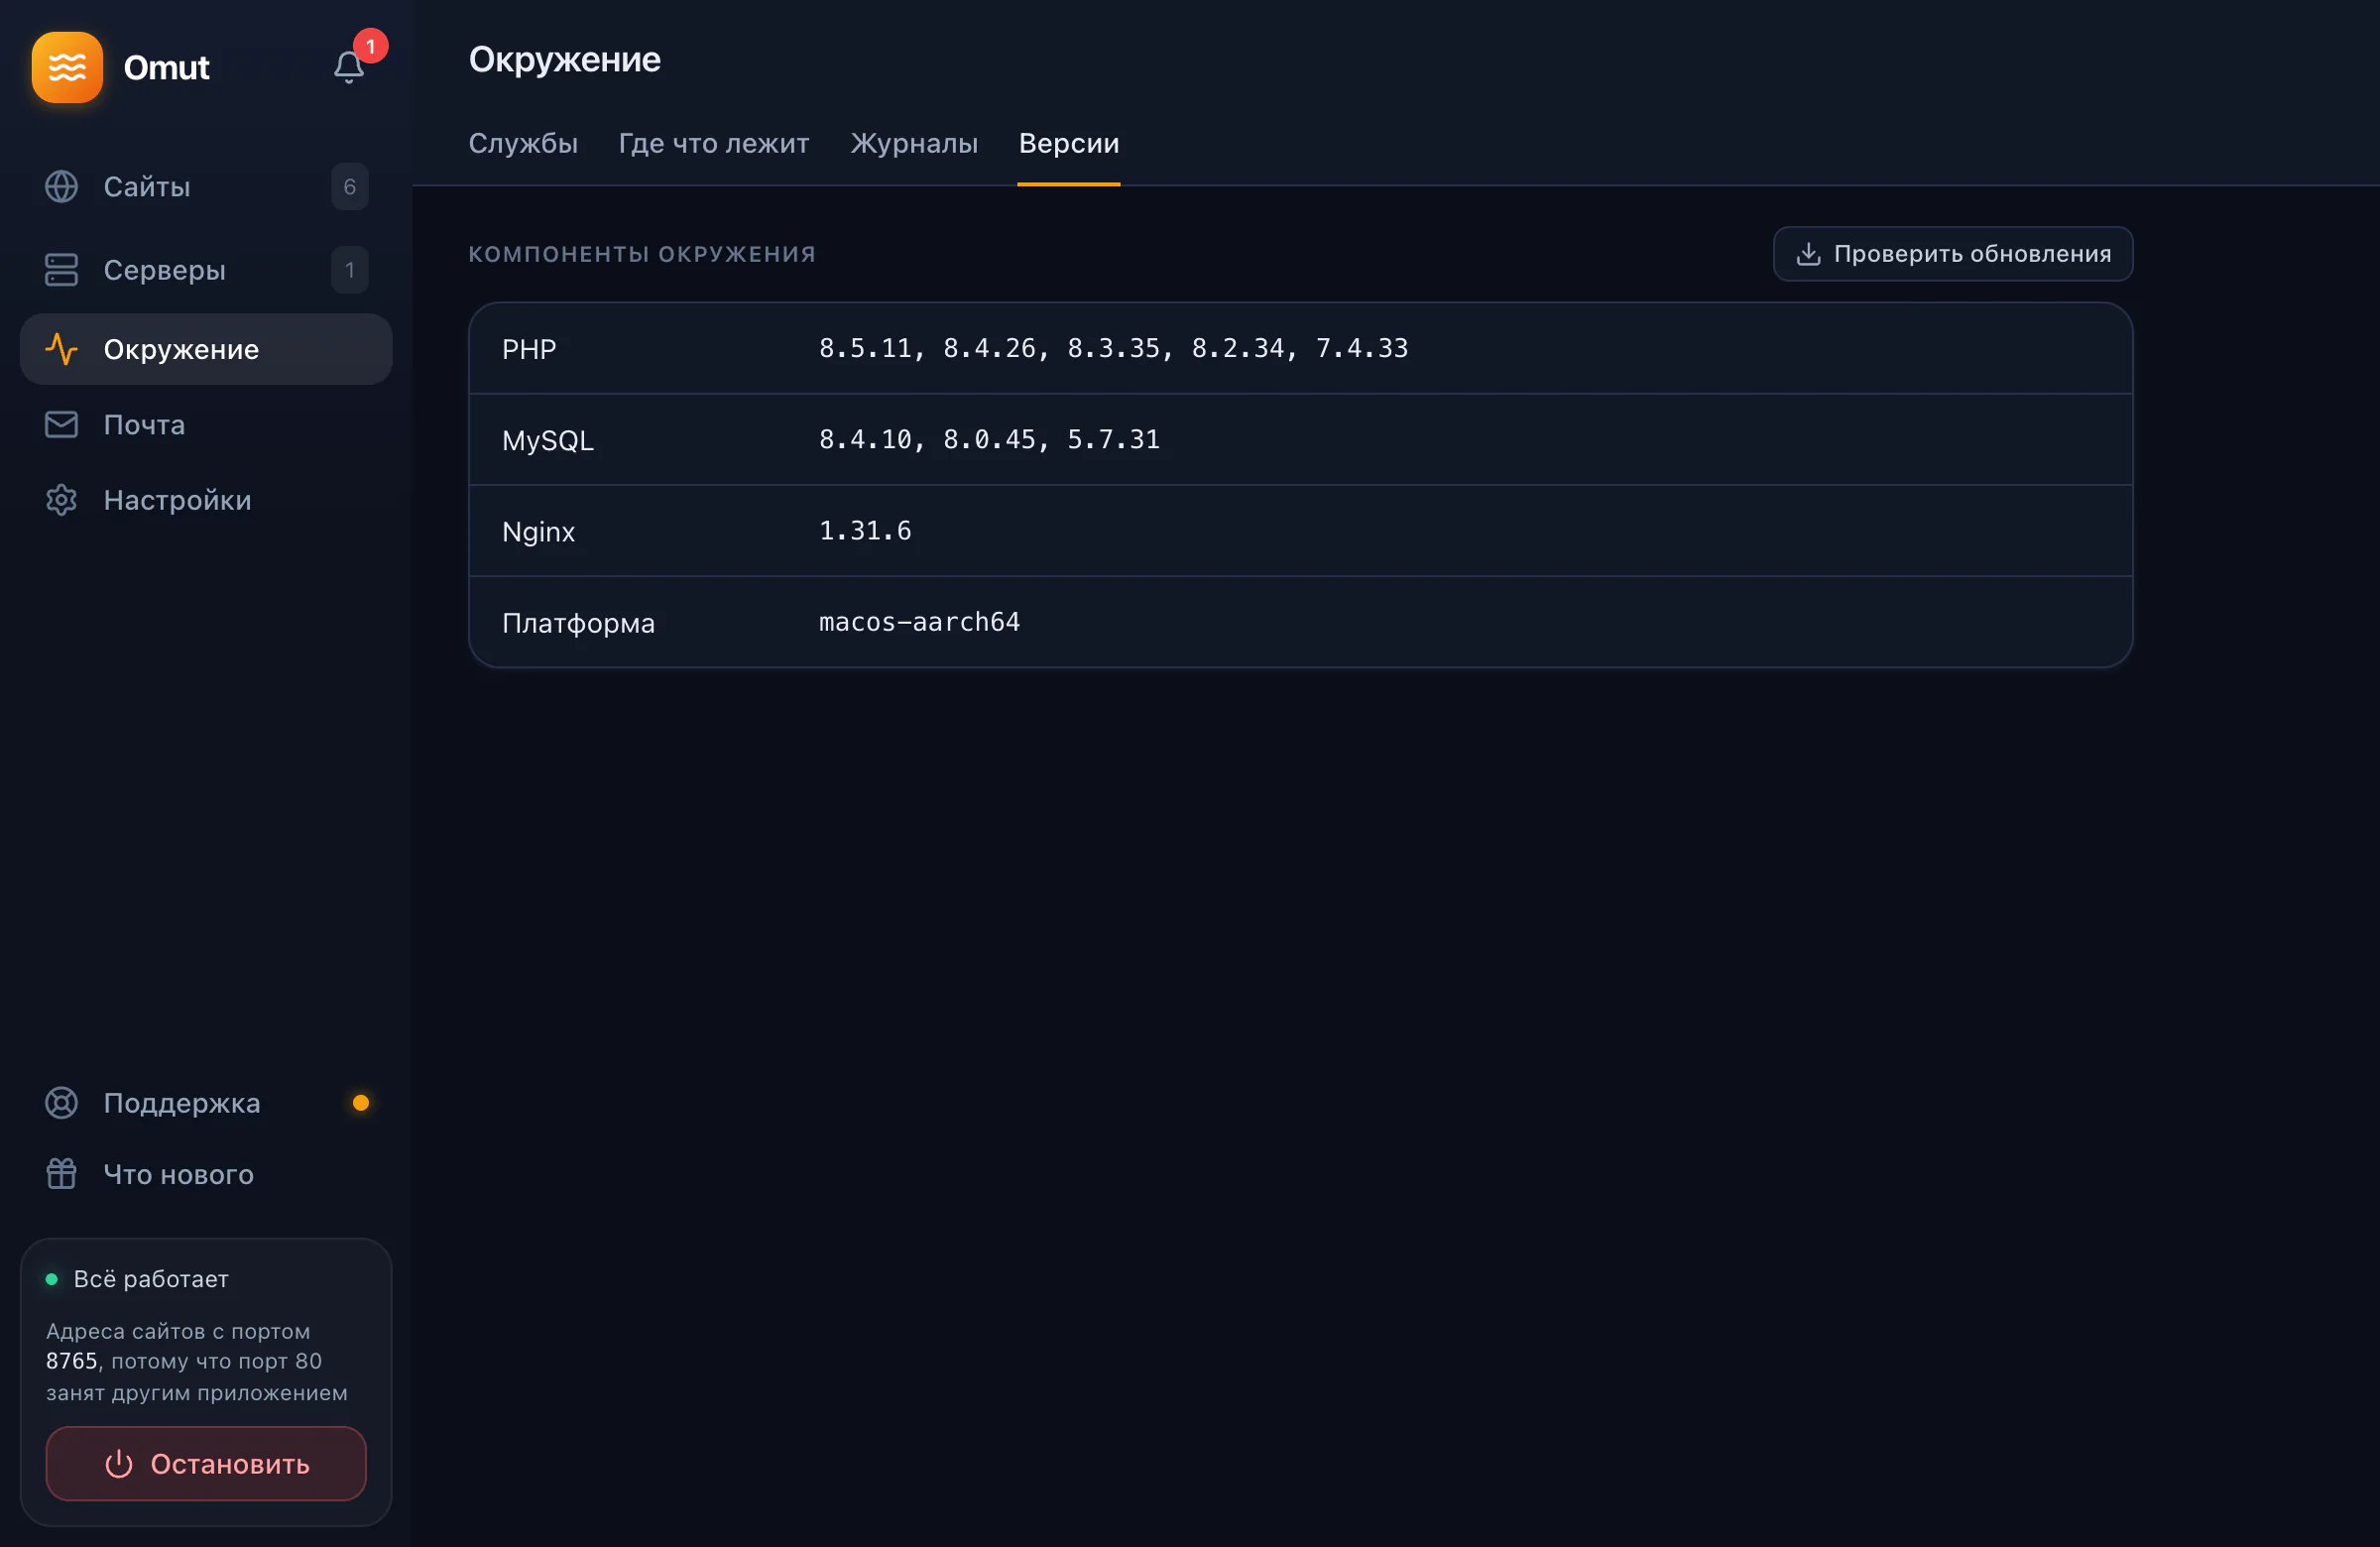Switch to the Журналы tab

(914, 144)
